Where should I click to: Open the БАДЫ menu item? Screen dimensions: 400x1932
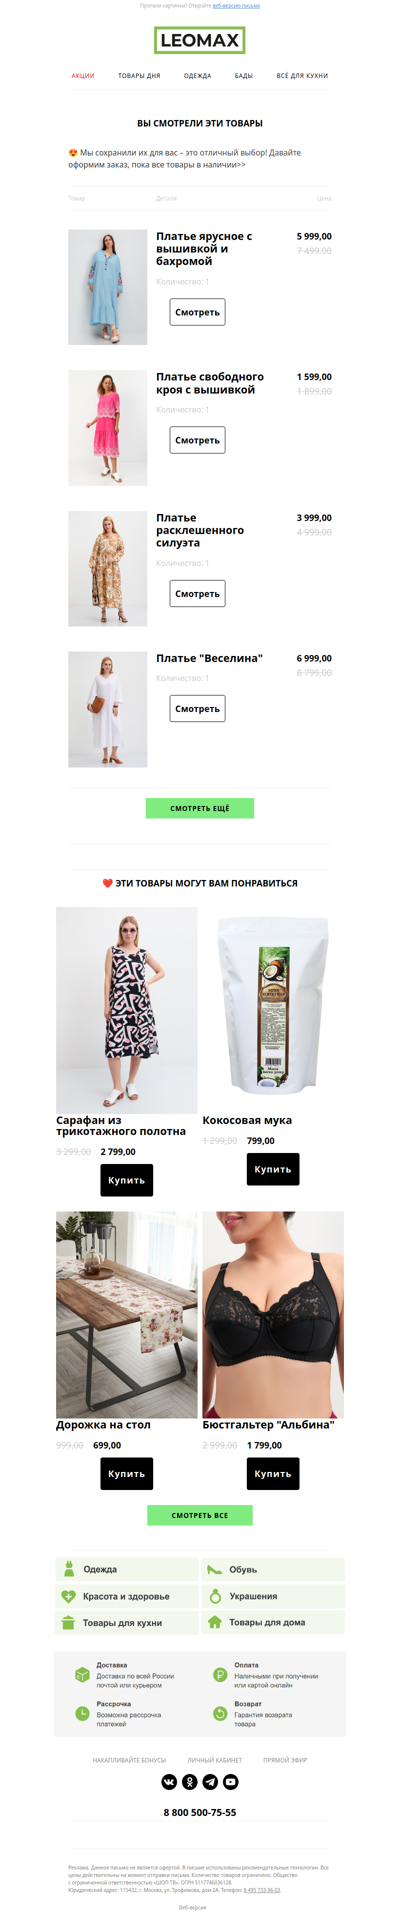244,76
